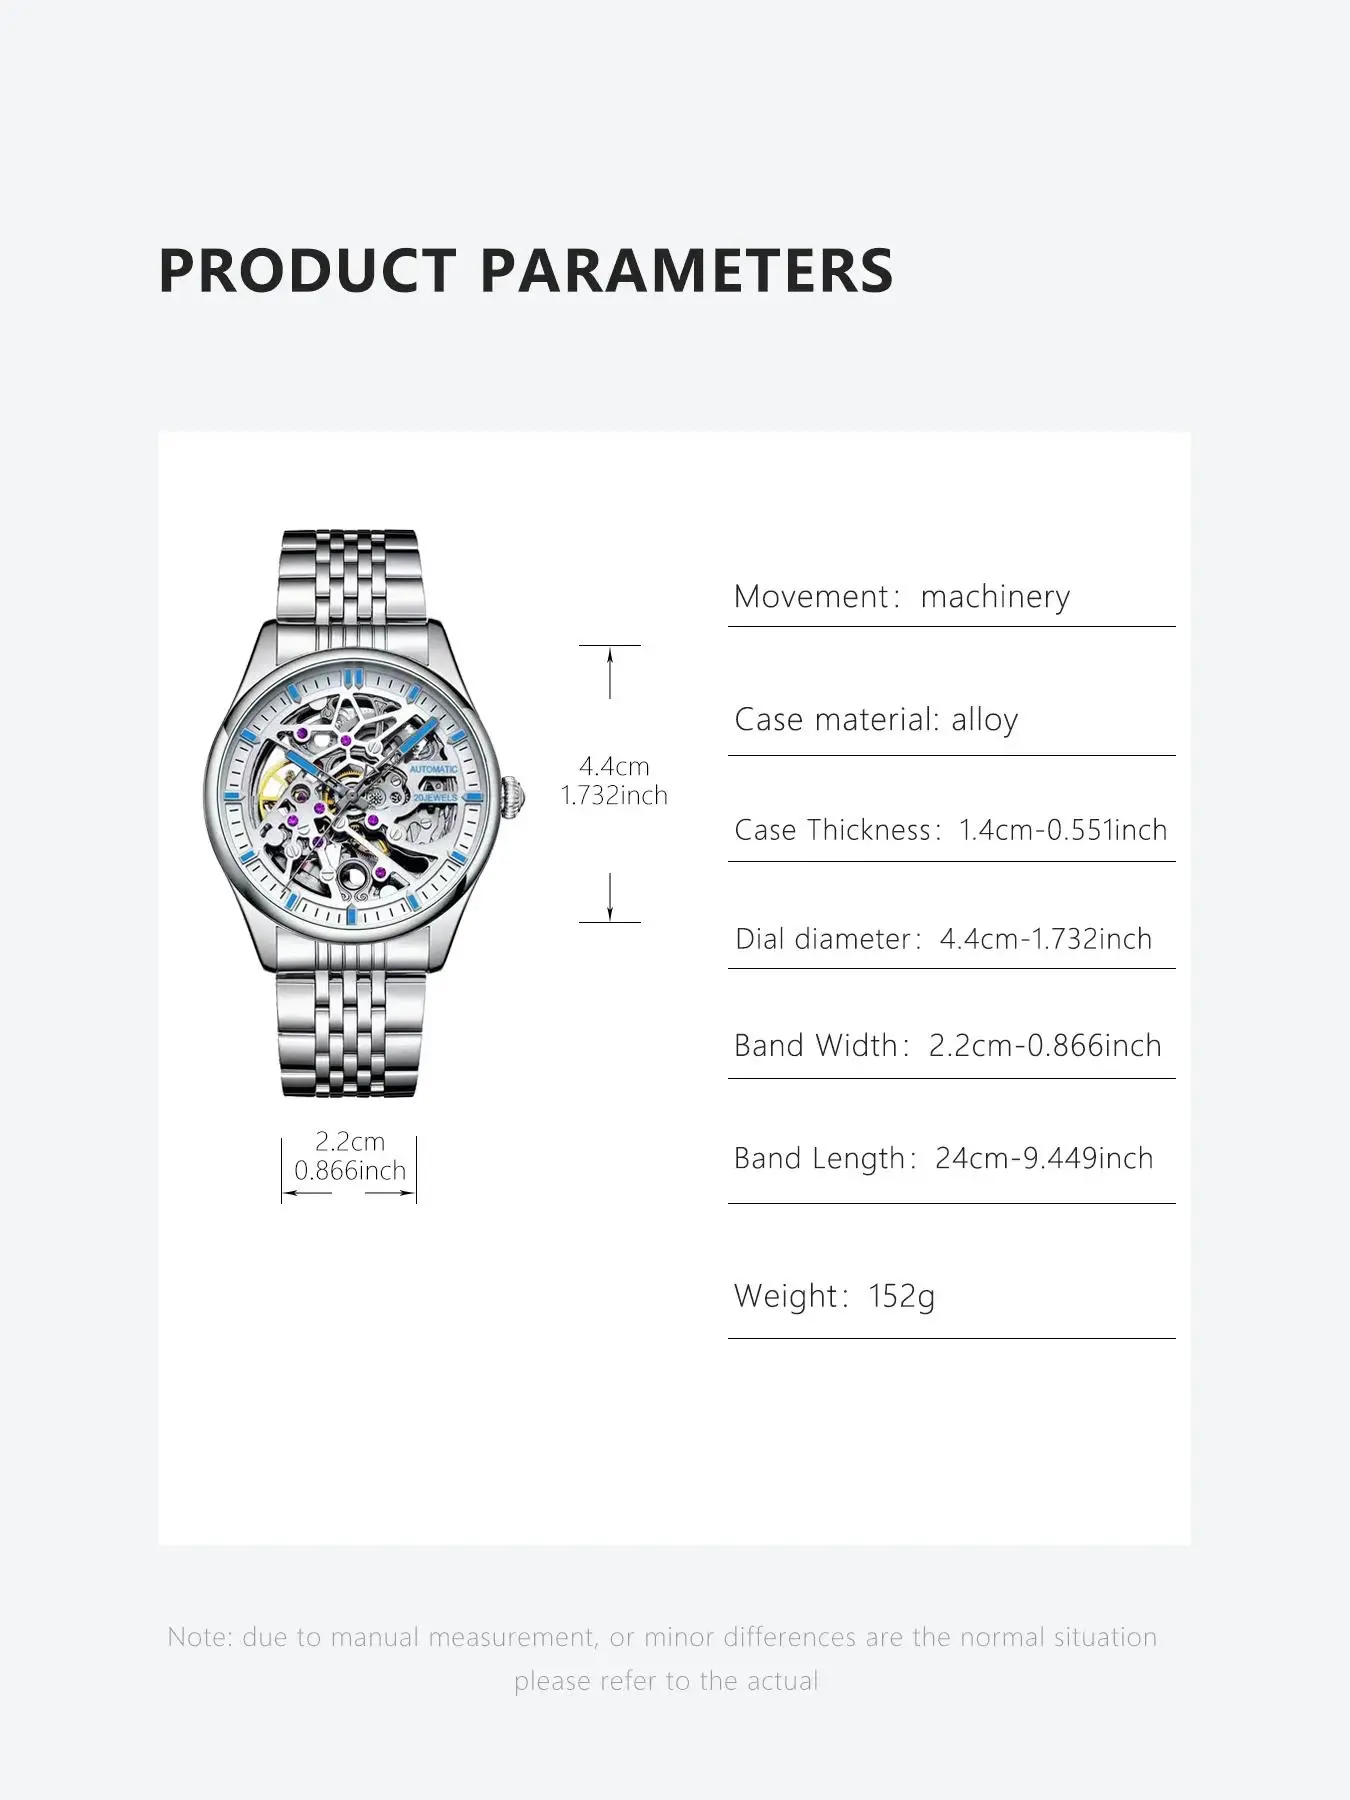Select the Case material: alloy line
The height and width of the screenshot is (1800, 1350).
[876, 720]
